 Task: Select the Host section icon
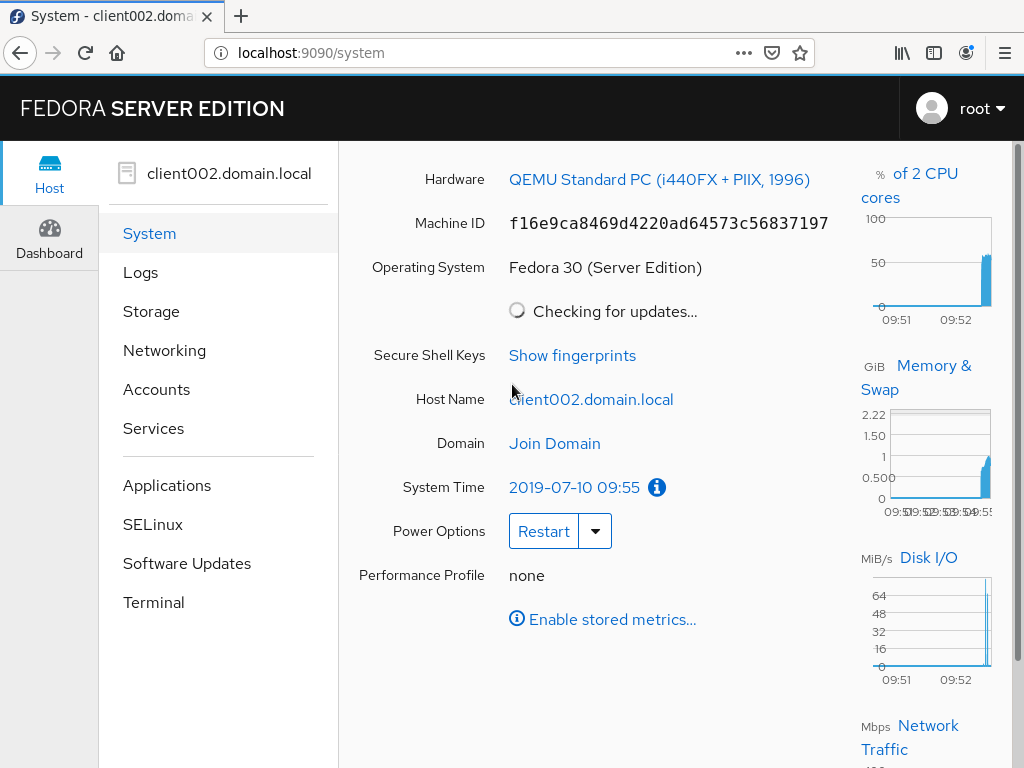(x=50, y=174)
